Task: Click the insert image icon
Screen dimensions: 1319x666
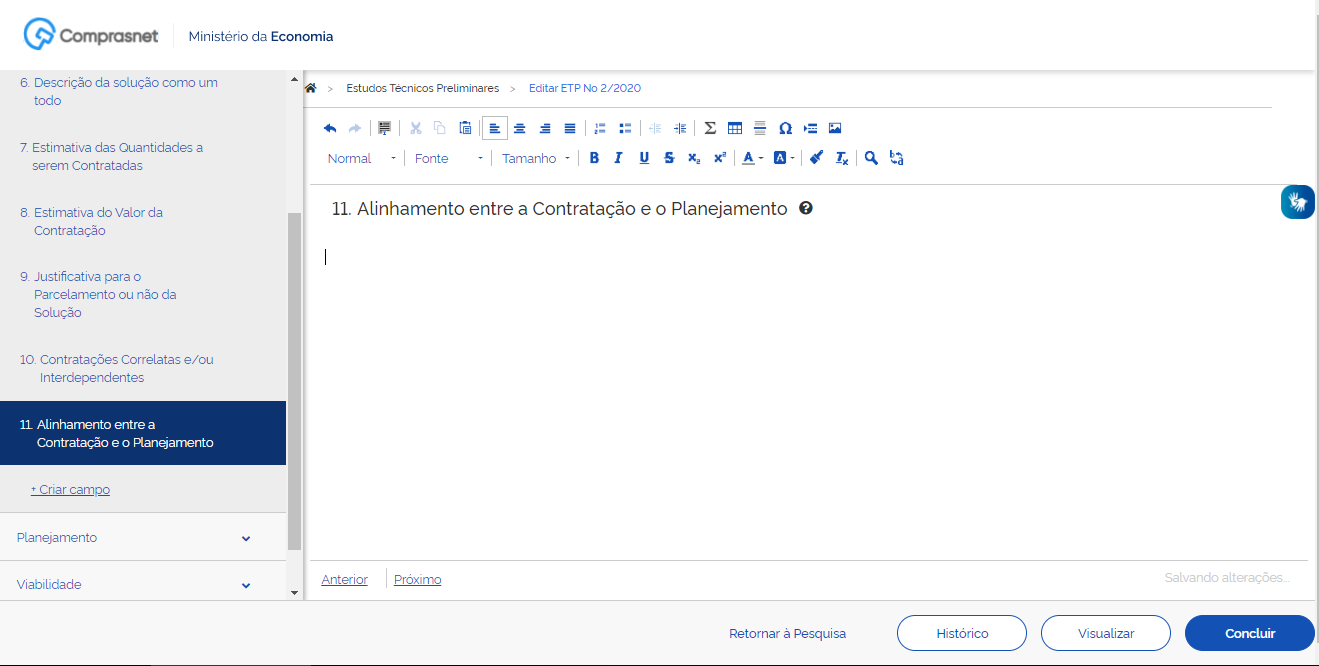Action: point(835,128)
